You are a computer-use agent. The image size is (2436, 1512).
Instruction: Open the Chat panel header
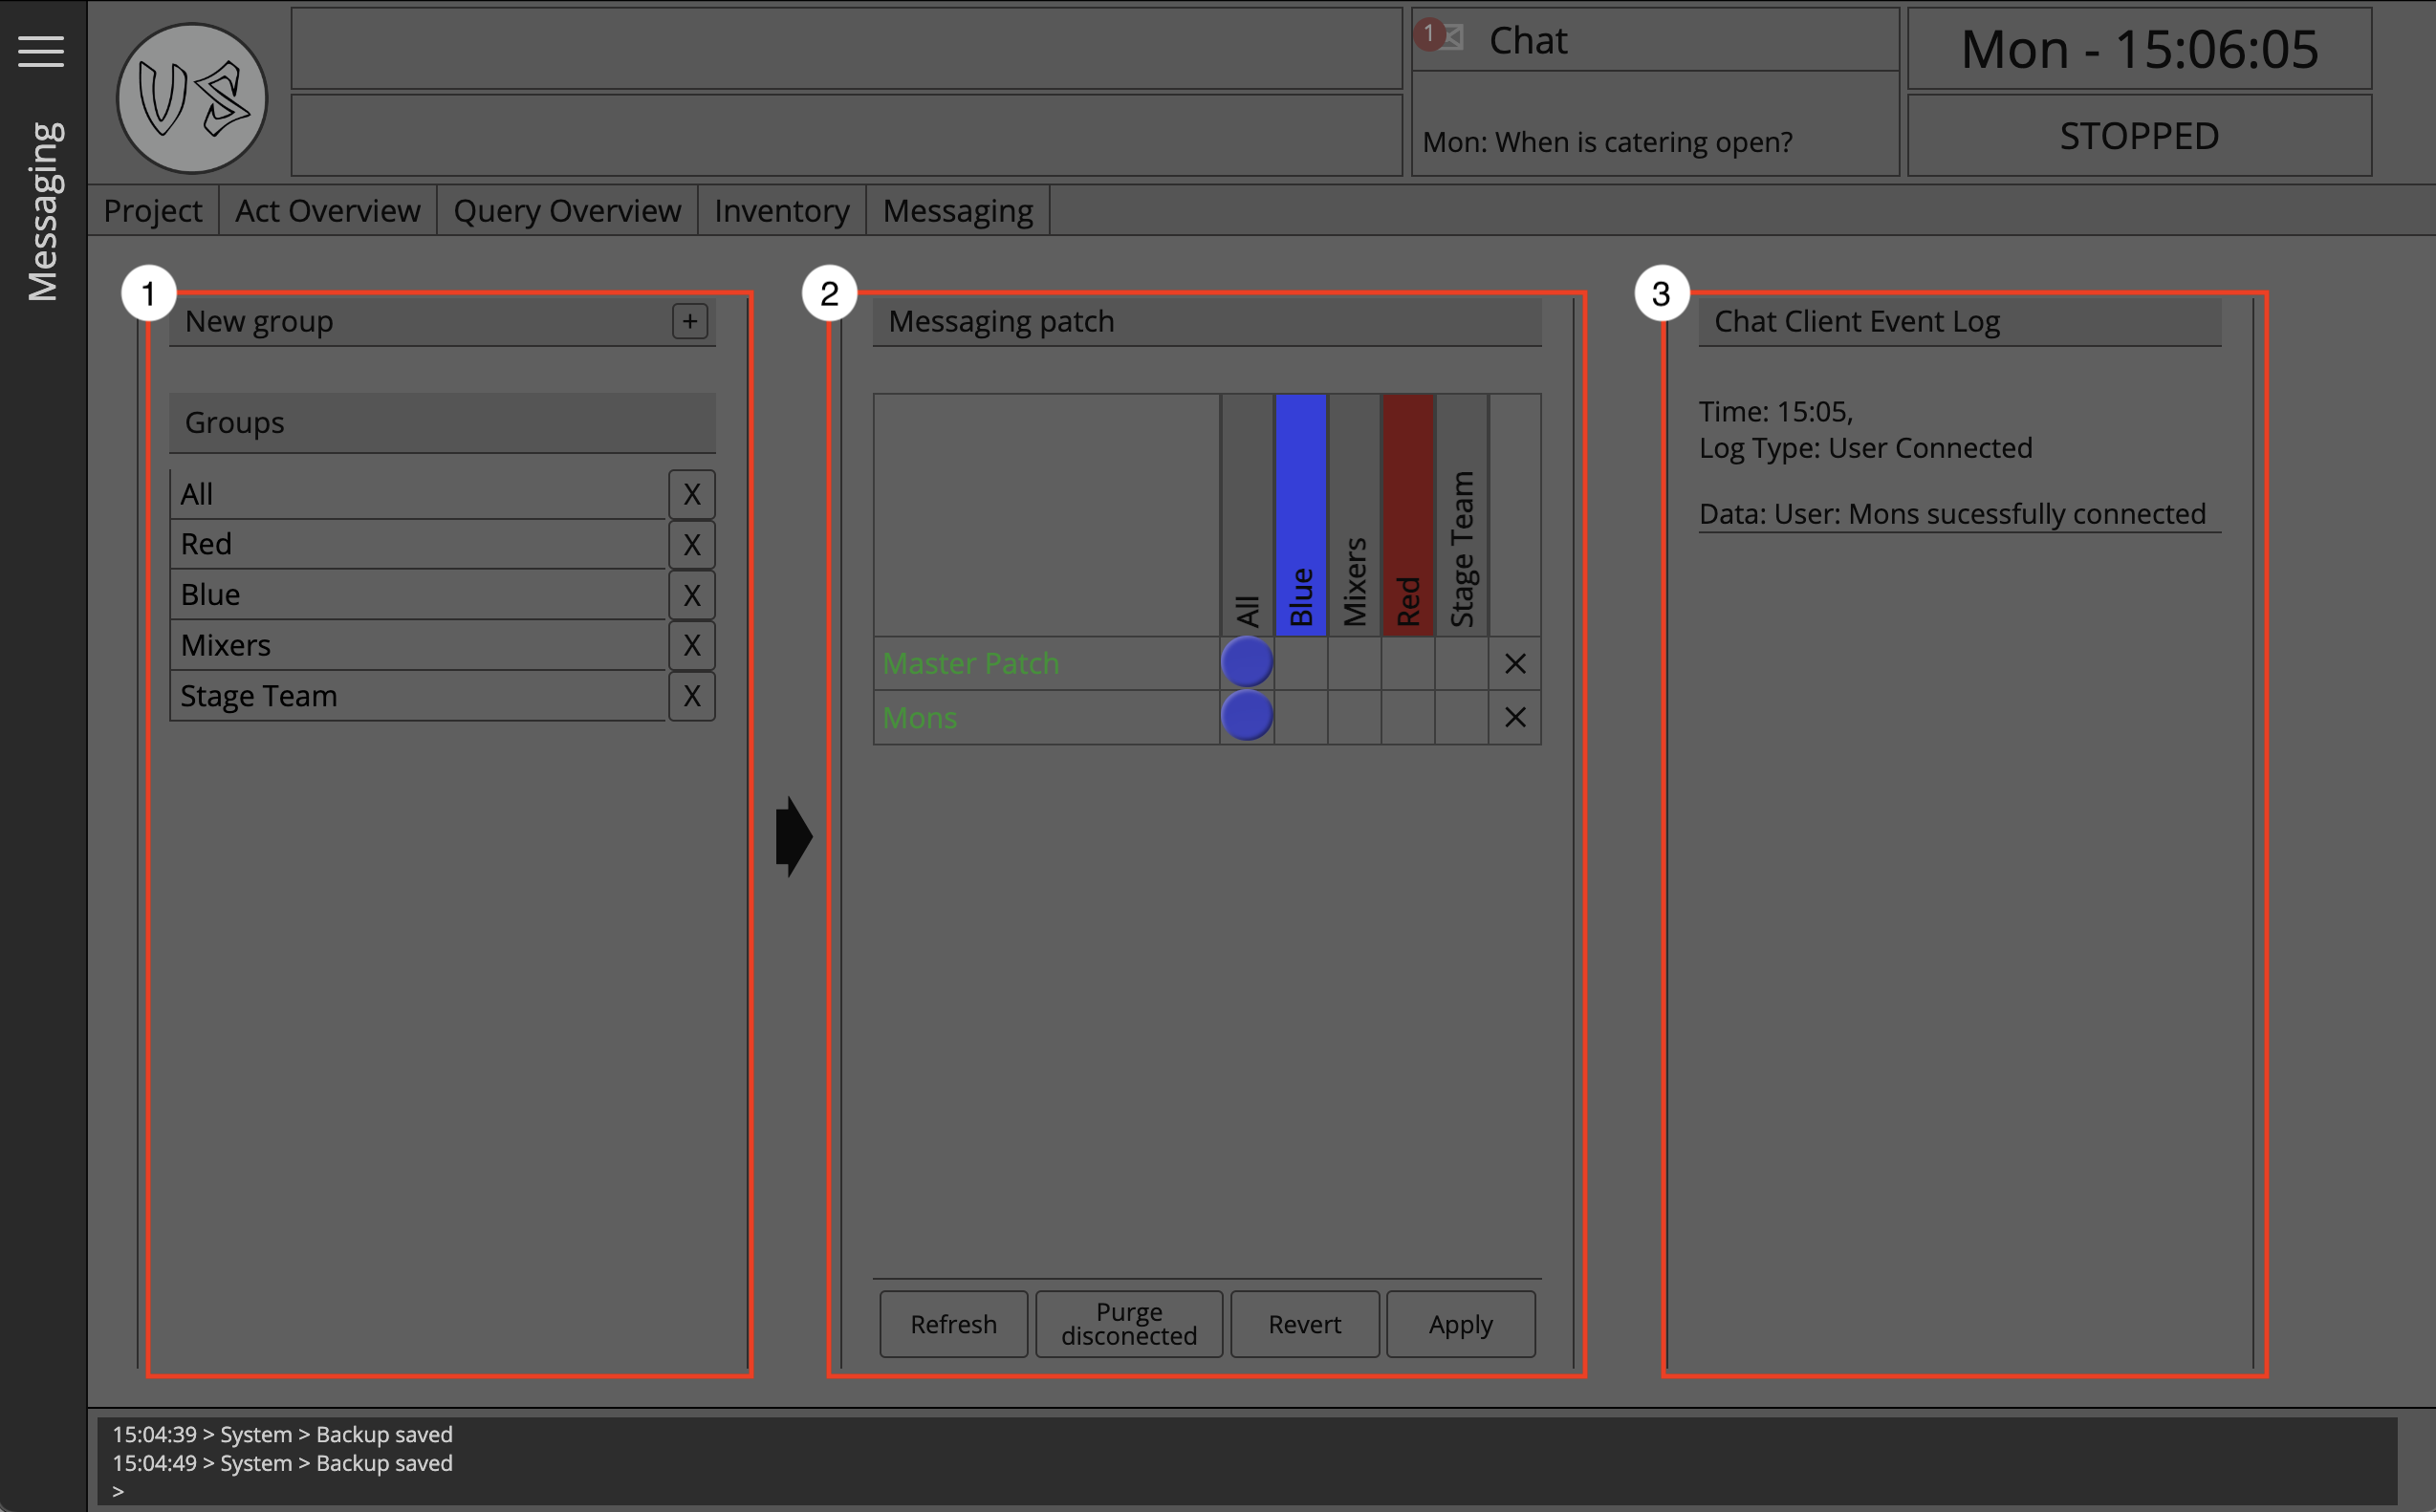point(1656,40)
